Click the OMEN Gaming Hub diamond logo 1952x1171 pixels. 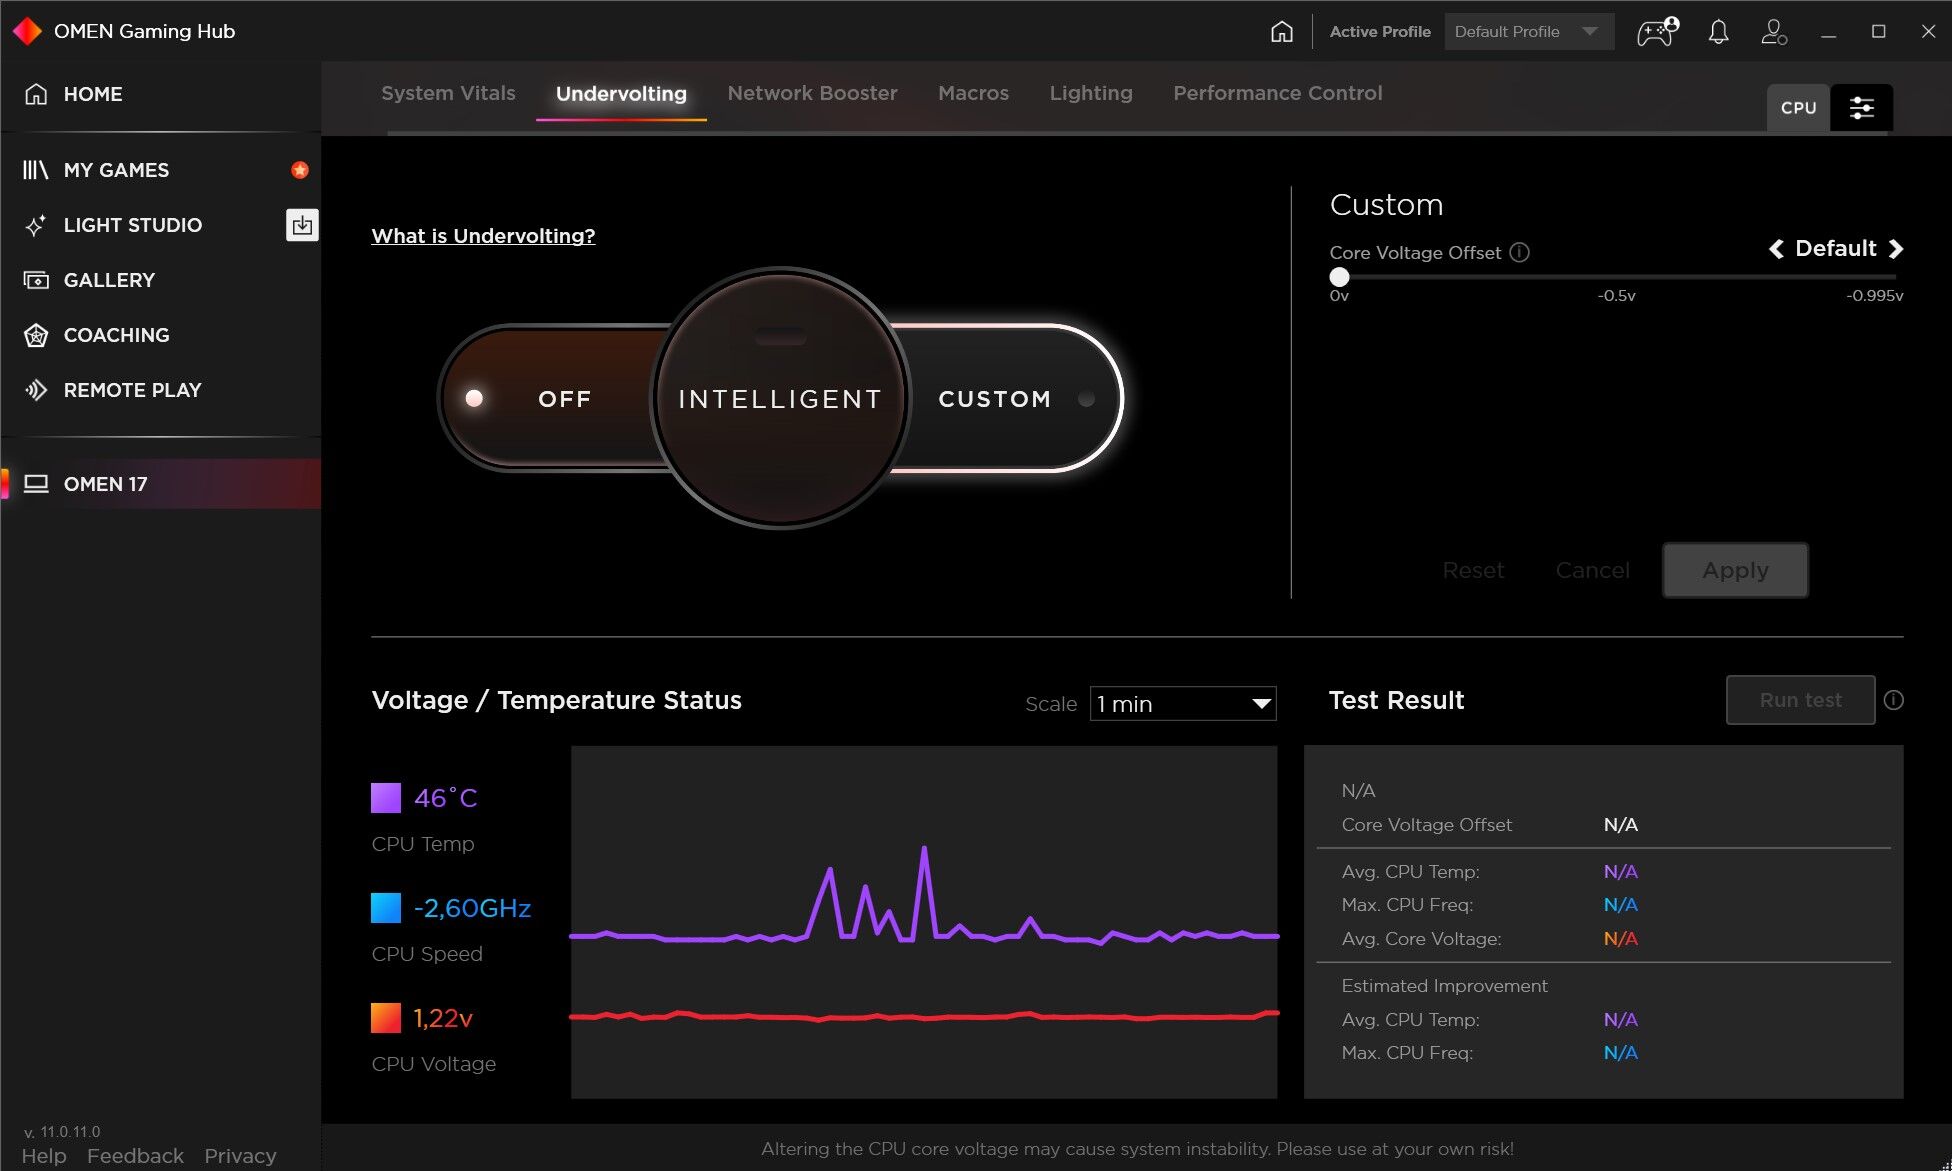pos(27,31)
